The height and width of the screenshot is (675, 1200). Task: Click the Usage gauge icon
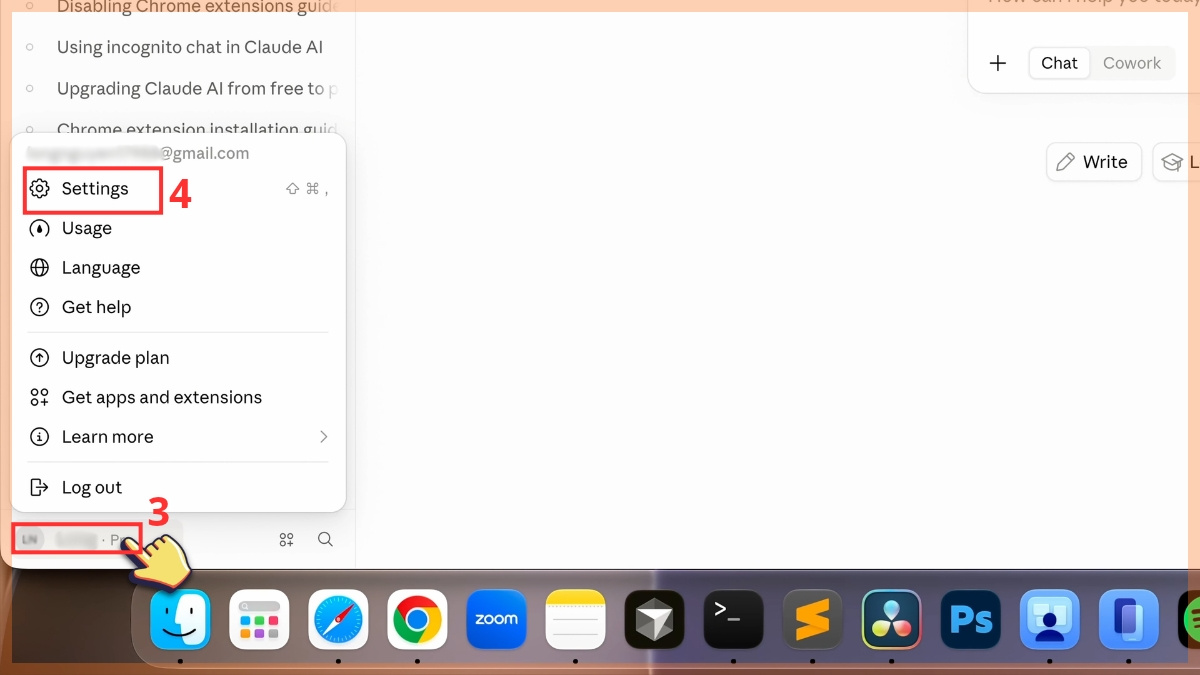[39, 228]
